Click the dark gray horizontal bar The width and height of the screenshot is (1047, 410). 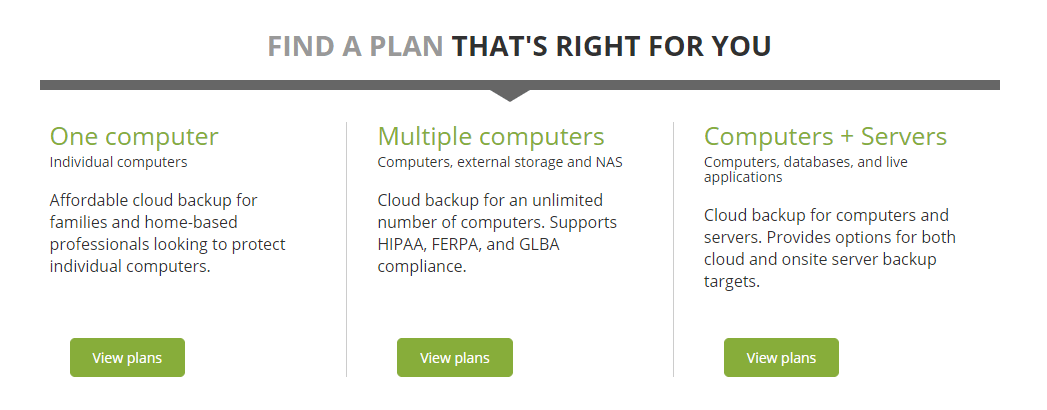(519, 85)
